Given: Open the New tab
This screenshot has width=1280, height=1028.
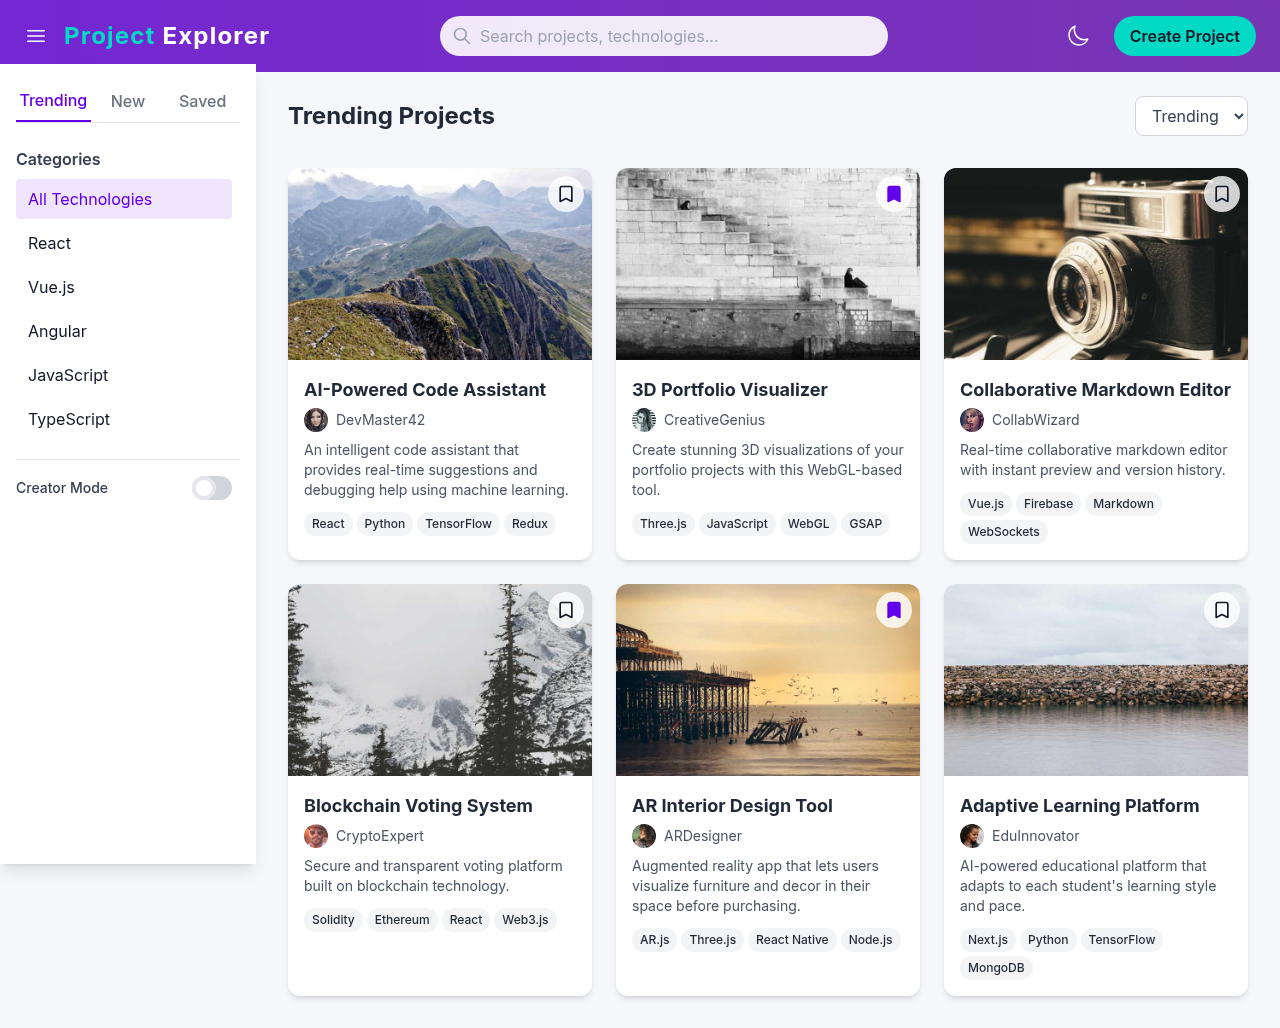Looking at the screenshot, I should click(127, 101).
